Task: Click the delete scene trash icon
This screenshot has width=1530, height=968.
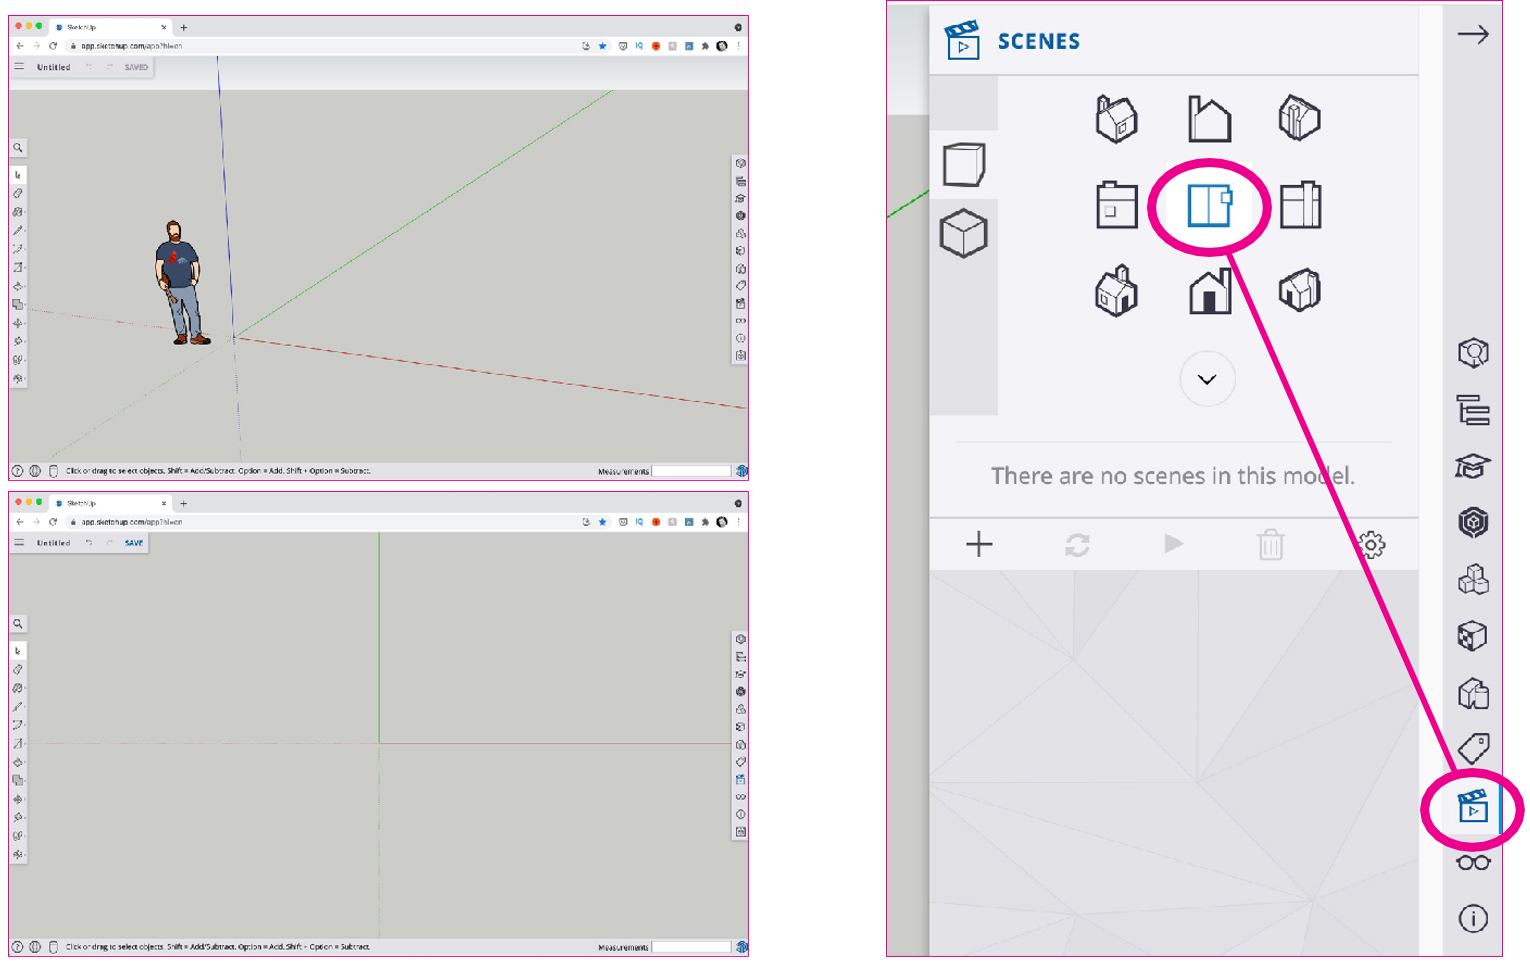Action: 1270,545
